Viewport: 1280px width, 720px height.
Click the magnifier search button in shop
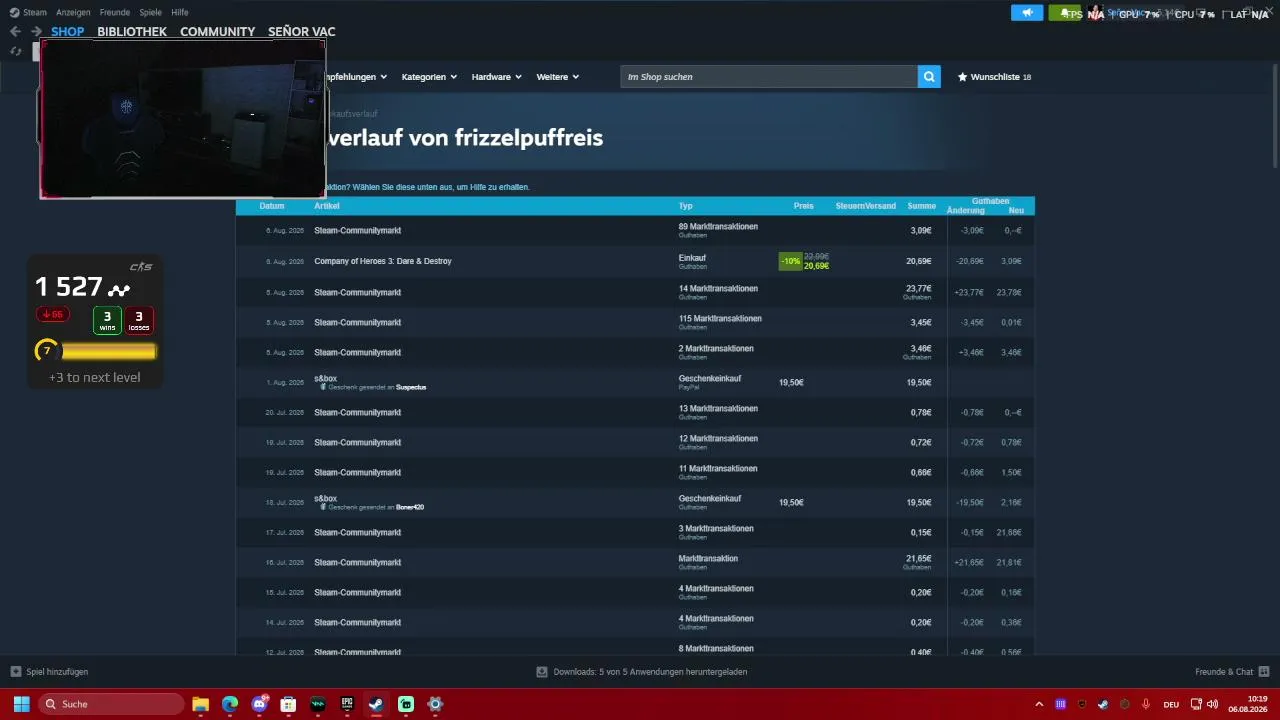click(x=929, y=77)
